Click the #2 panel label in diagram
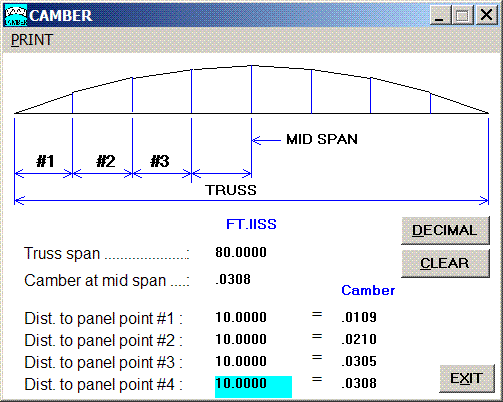The height and width of the screenshot is (402, 503). tap(106, 161)
